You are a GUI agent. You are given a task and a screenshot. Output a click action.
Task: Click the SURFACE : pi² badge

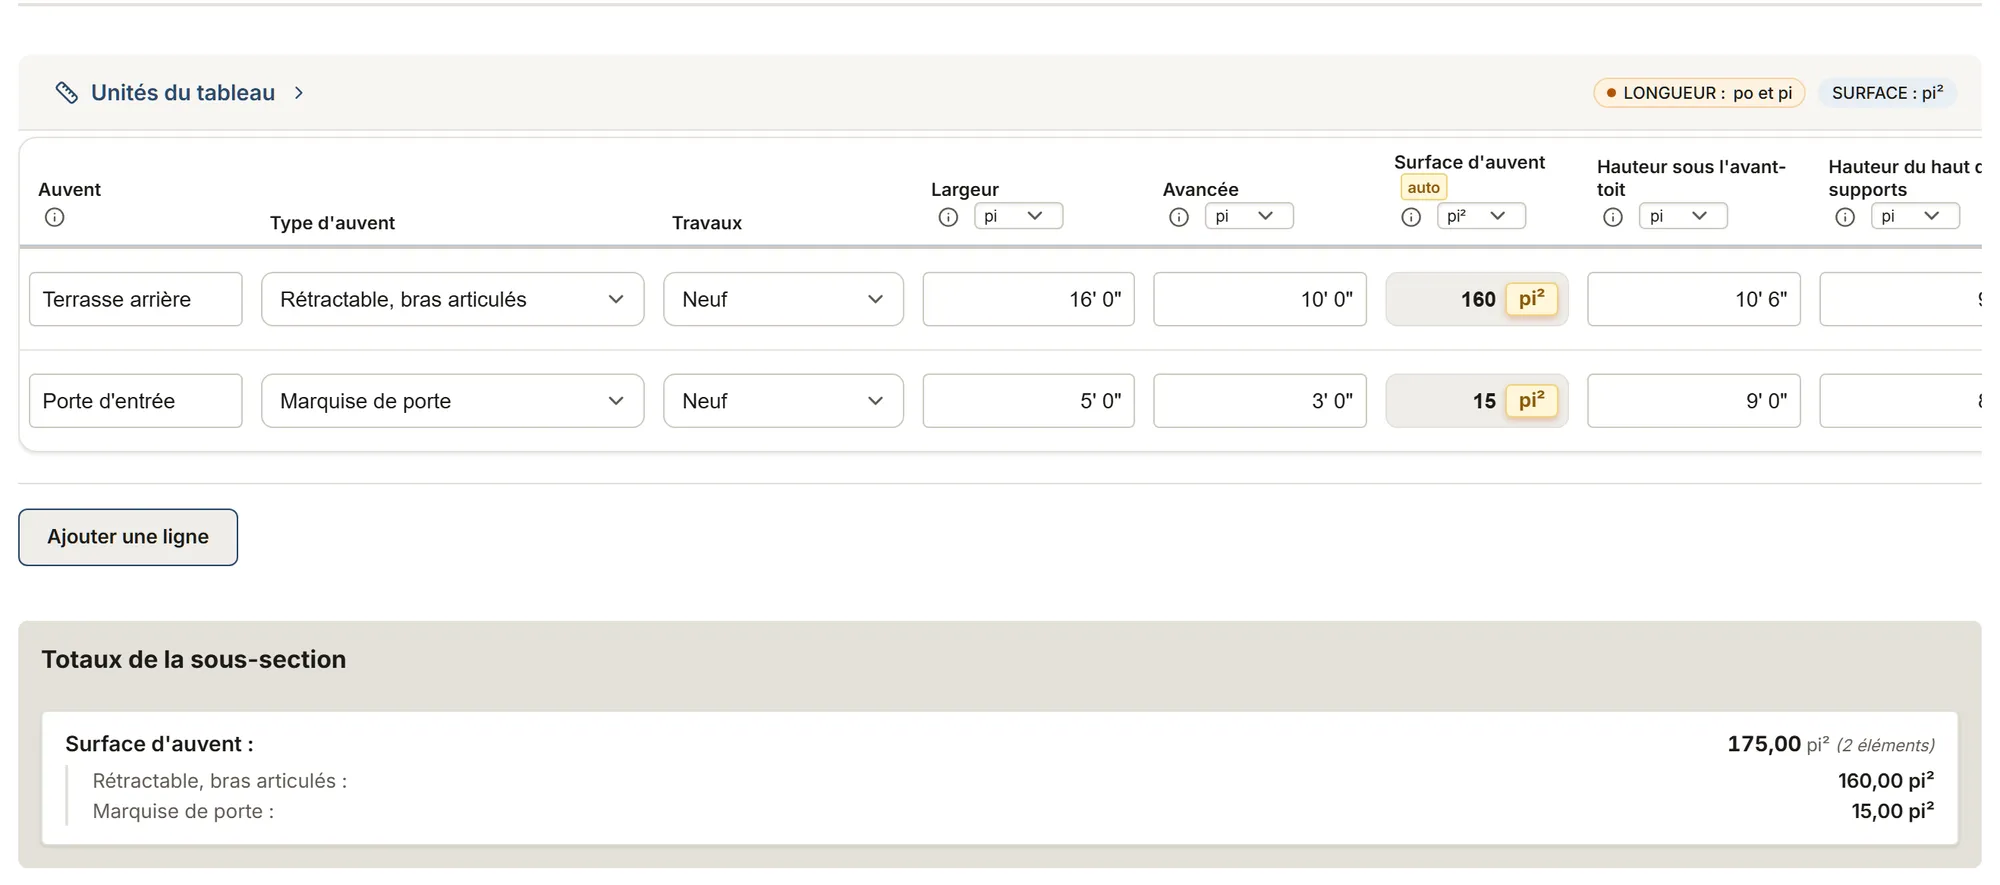(x=1887, y=93)
